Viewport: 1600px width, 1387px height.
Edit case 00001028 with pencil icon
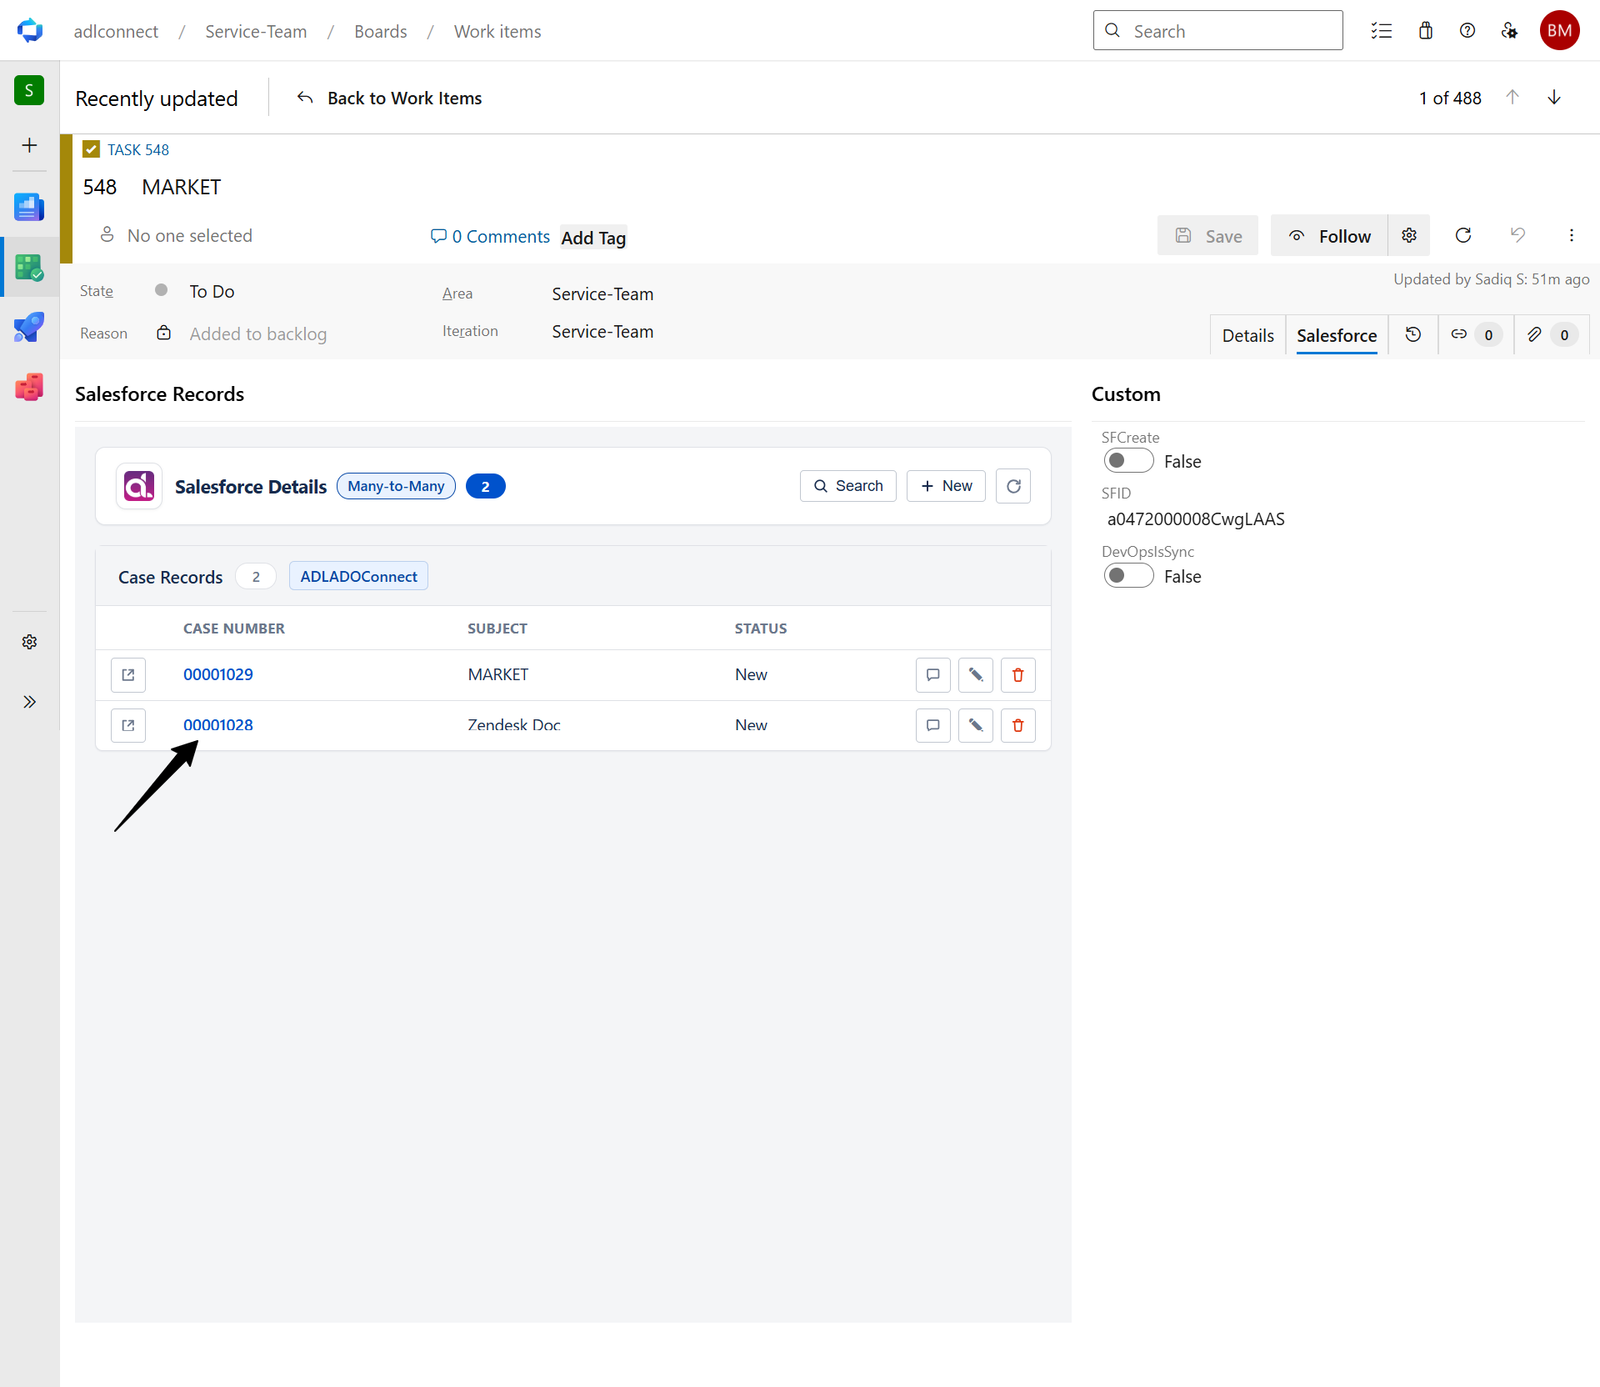pos(975,725)
